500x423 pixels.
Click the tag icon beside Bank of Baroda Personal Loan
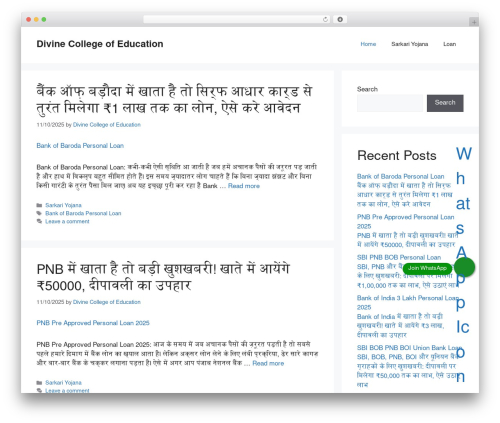click(39, 213)
